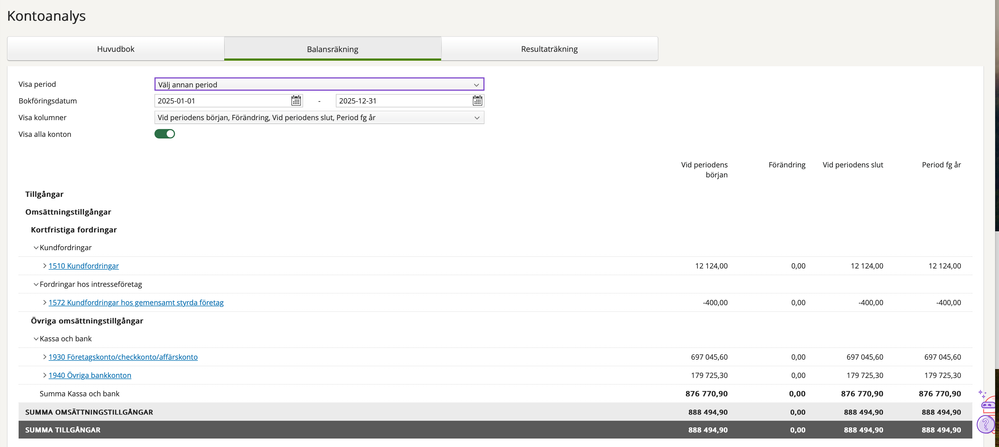Open the 1572 Kundfordringar hos gemensamt styrda företag link
This screenshot has width=999, height=447.
[x=135, y=303]
